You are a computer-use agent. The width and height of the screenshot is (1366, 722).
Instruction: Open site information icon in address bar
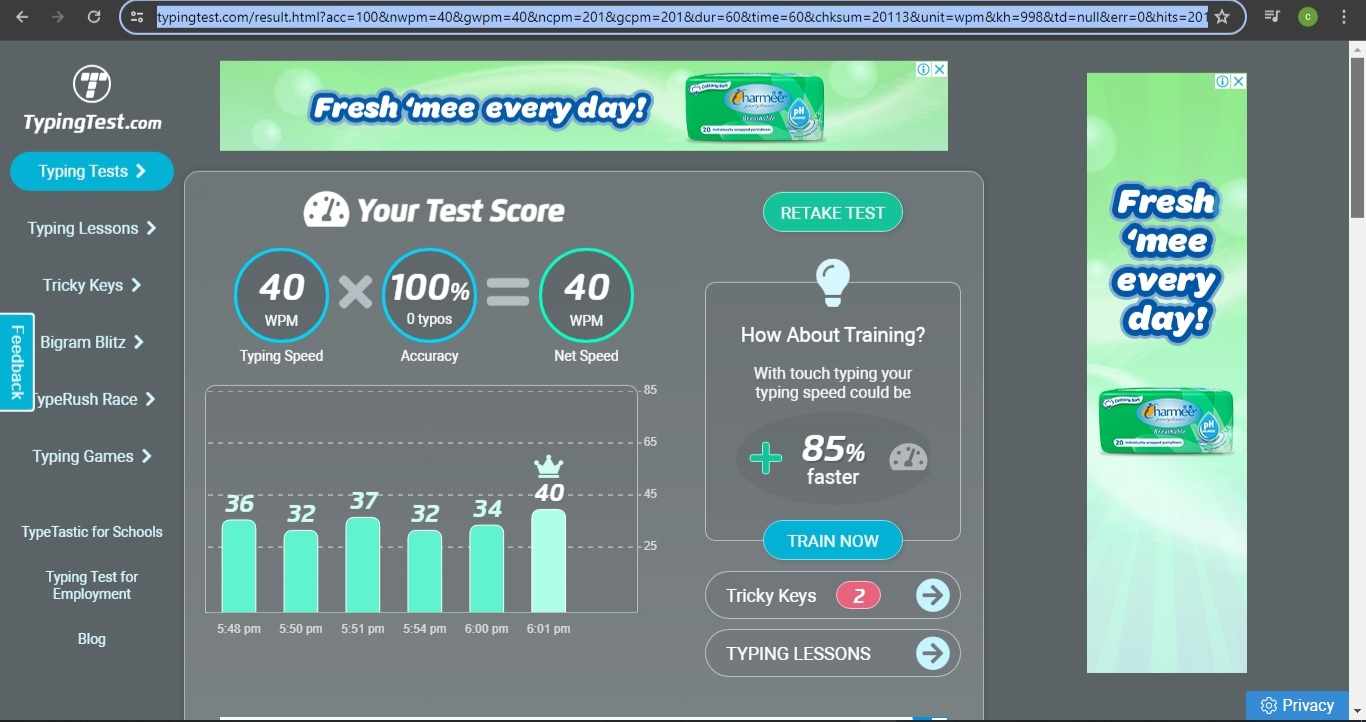point(138,17)
